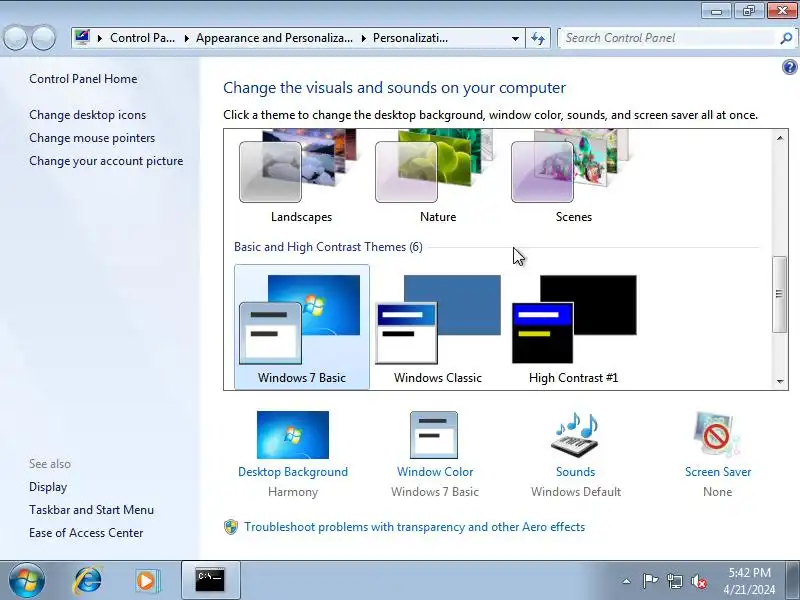Open the Sounds piano icon
800x600 pixels.
575,435
